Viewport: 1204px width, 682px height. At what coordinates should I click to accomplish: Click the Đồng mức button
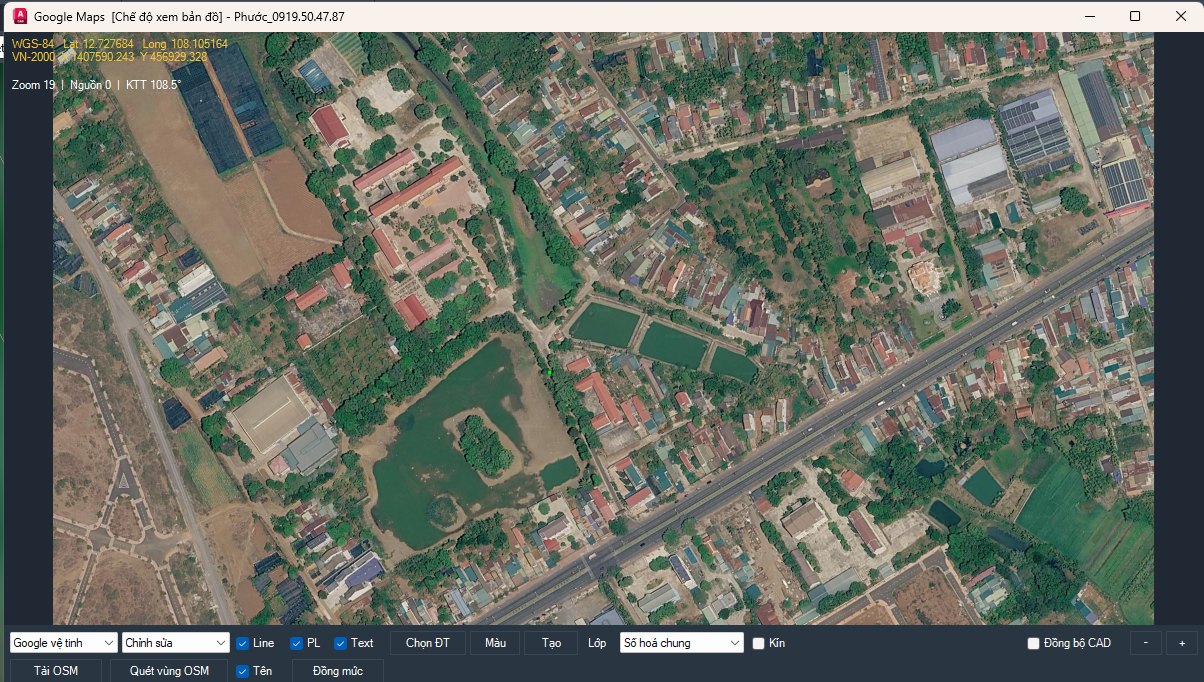[x=338, y=670]
